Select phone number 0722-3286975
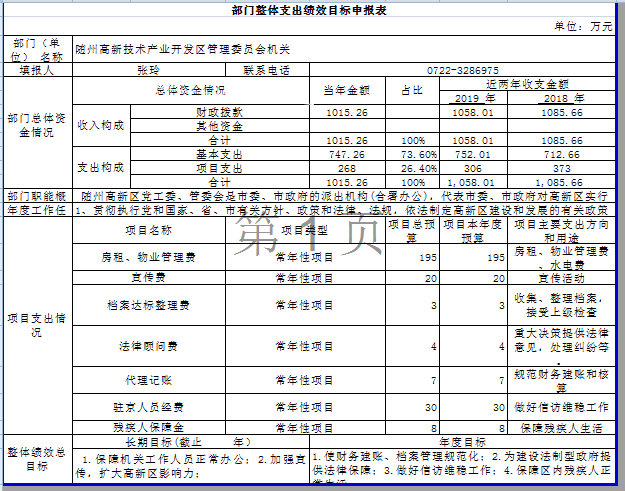This screenshot has height=491, width=625. [x=462, y=70]
